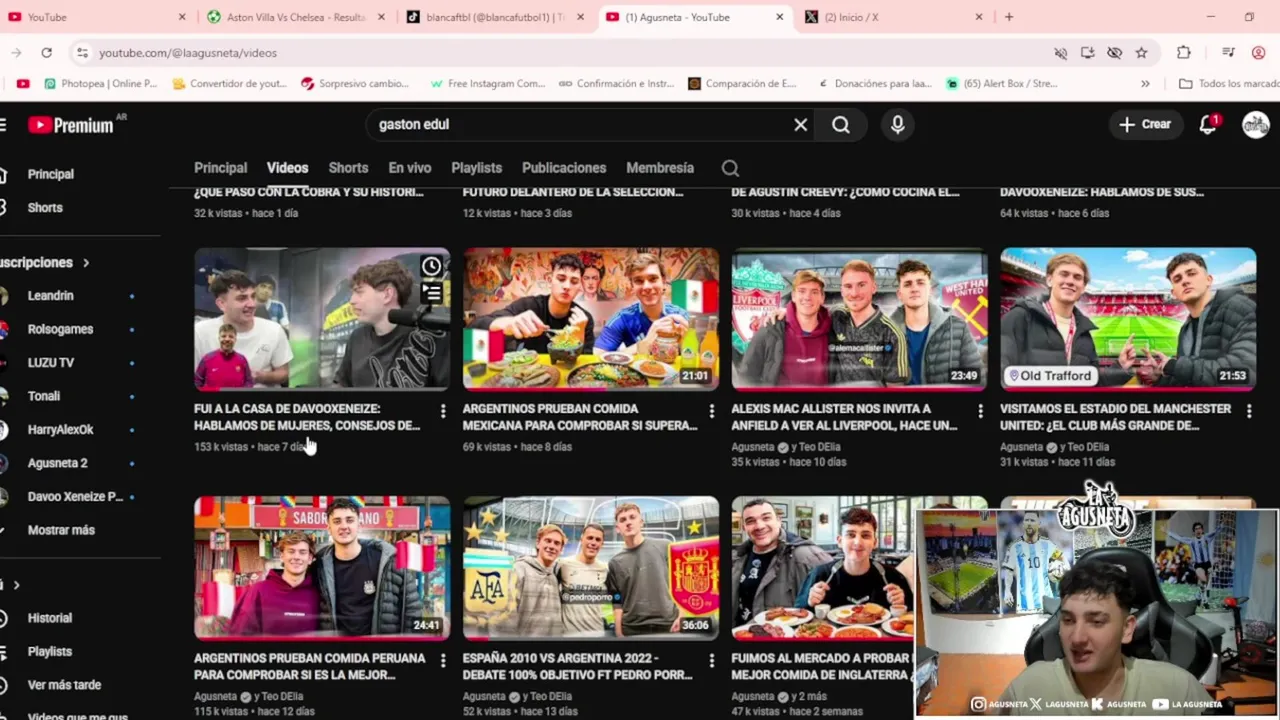Open Liverpool Anfield video thumbnail
Viewport: 1280px width, 720px height.
pos(859,319)
